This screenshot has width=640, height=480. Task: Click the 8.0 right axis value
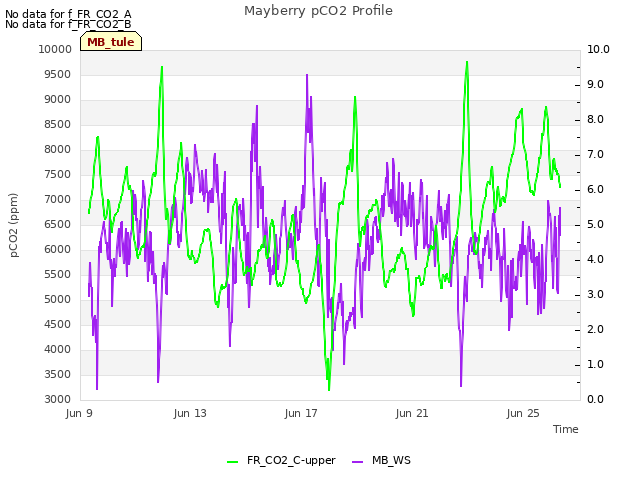(x=595, y=120)
